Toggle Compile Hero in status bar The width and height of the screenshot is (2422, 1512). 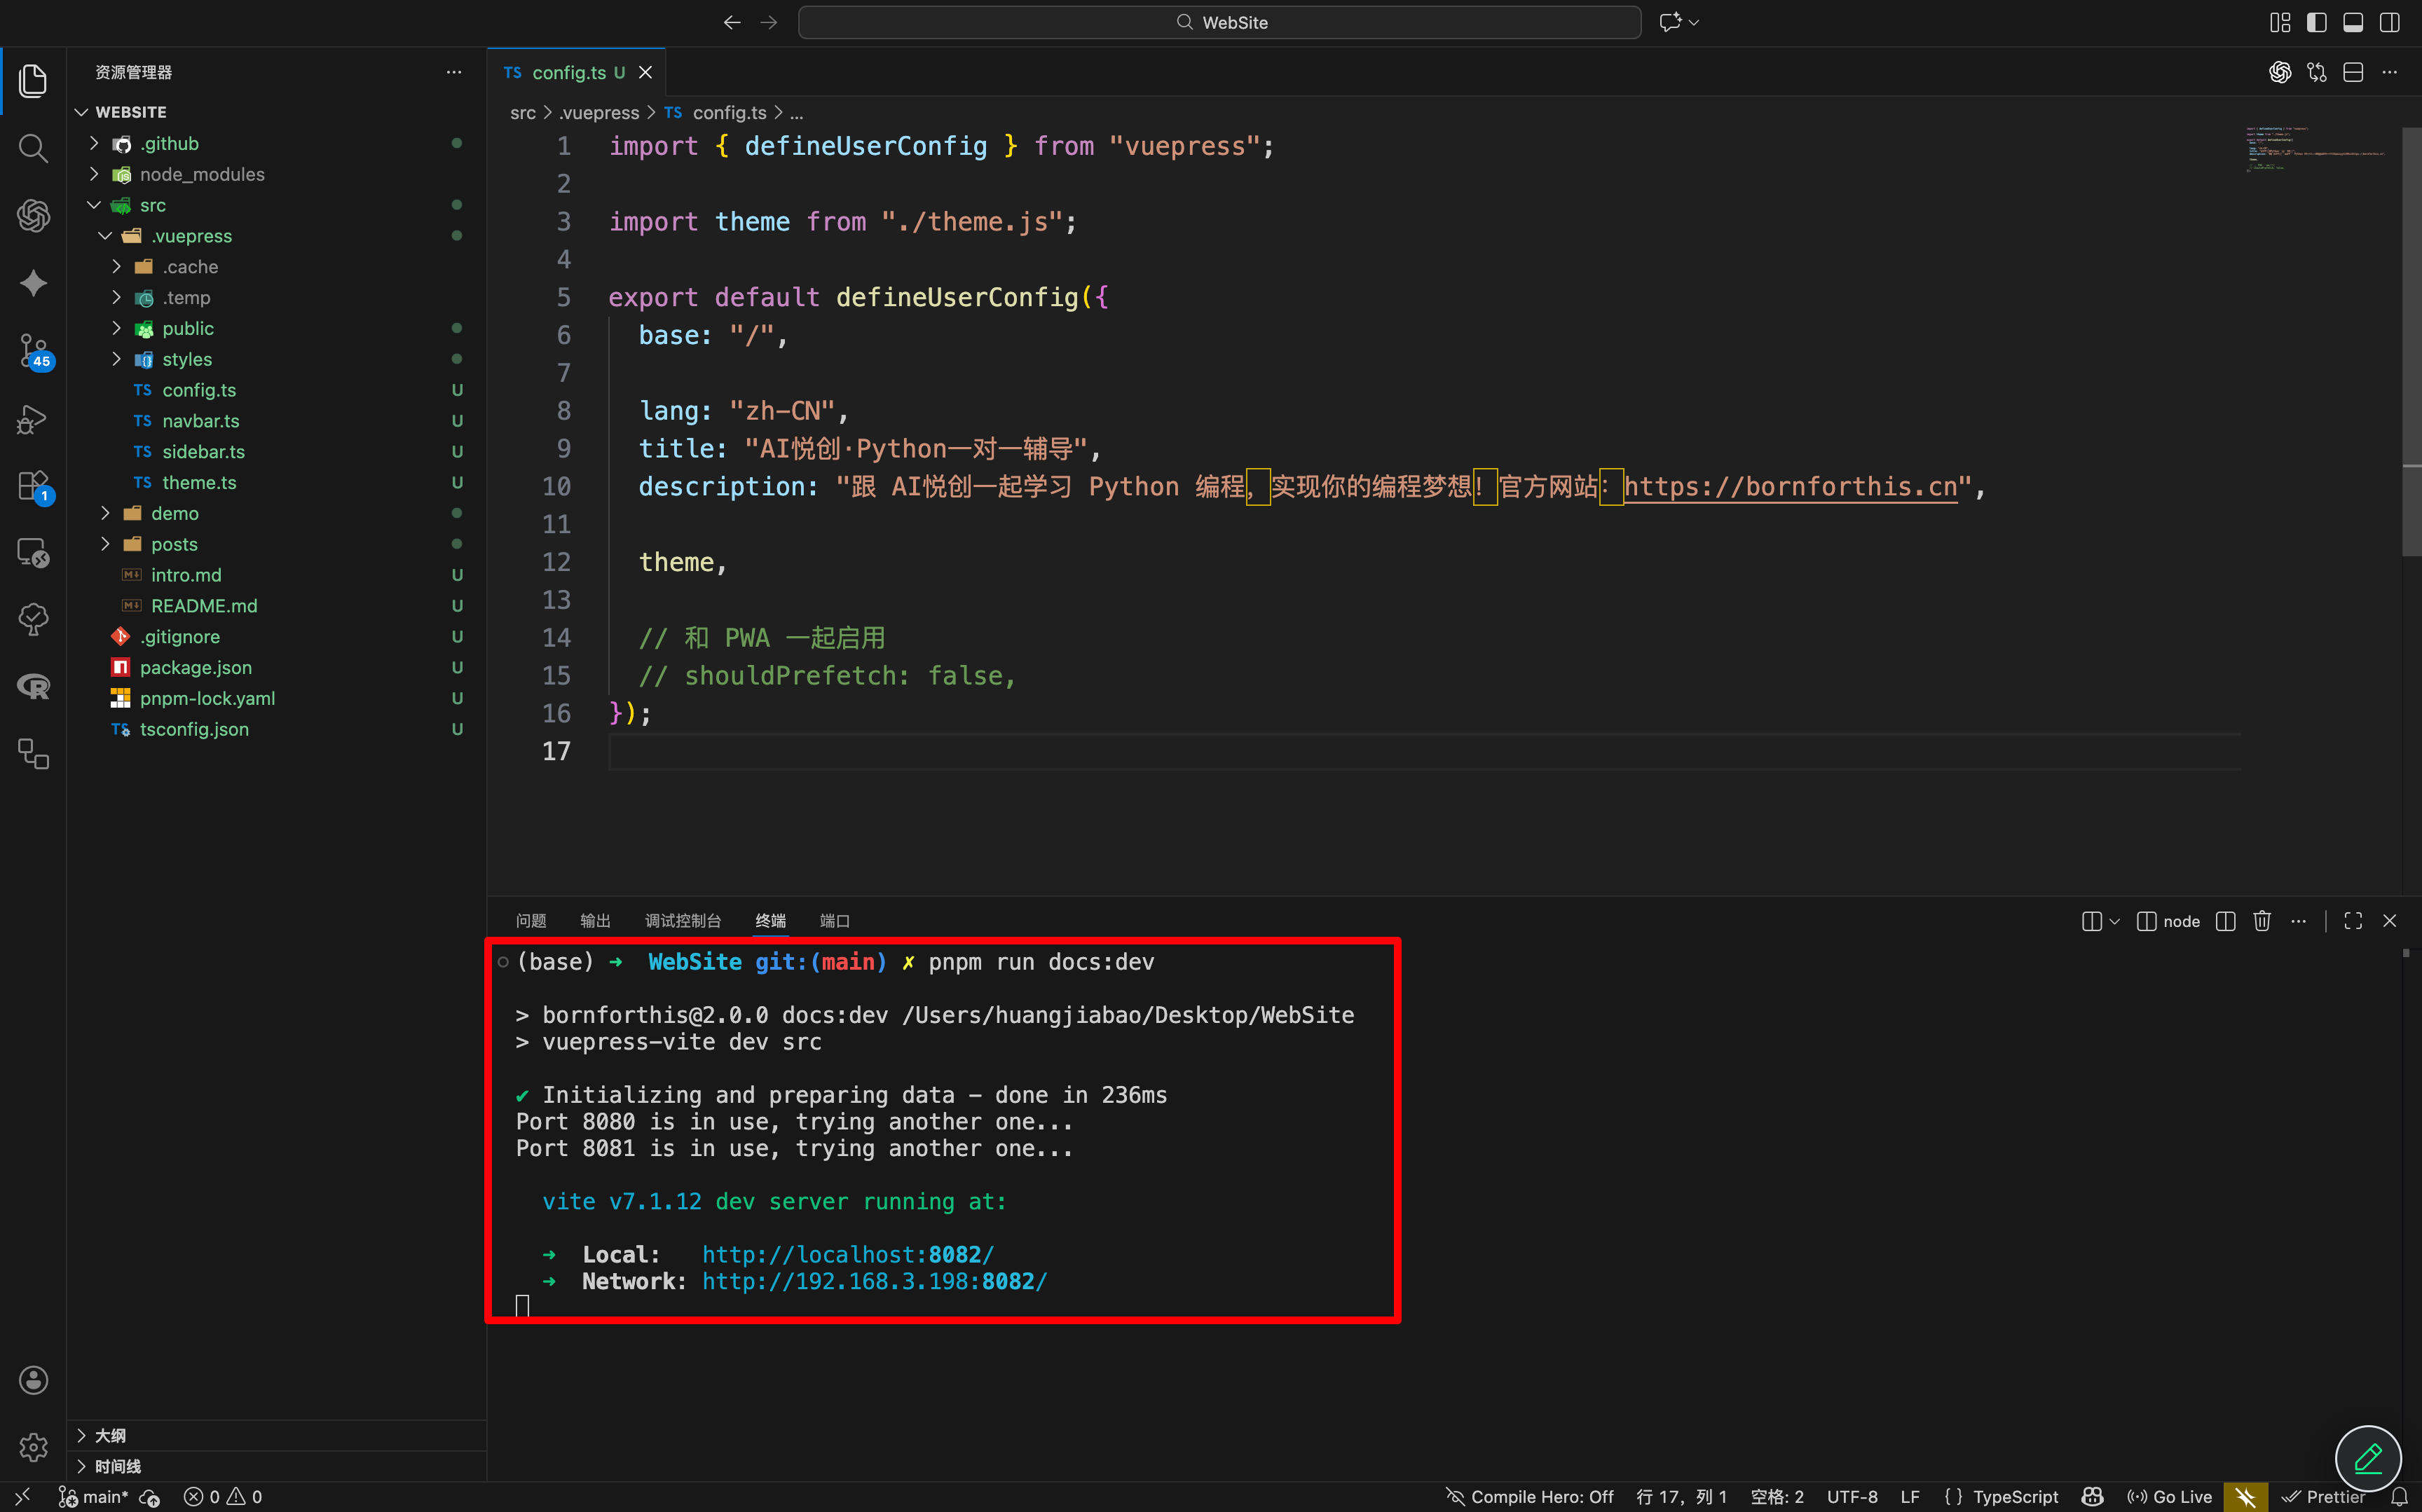(x=1530, y=1497)
